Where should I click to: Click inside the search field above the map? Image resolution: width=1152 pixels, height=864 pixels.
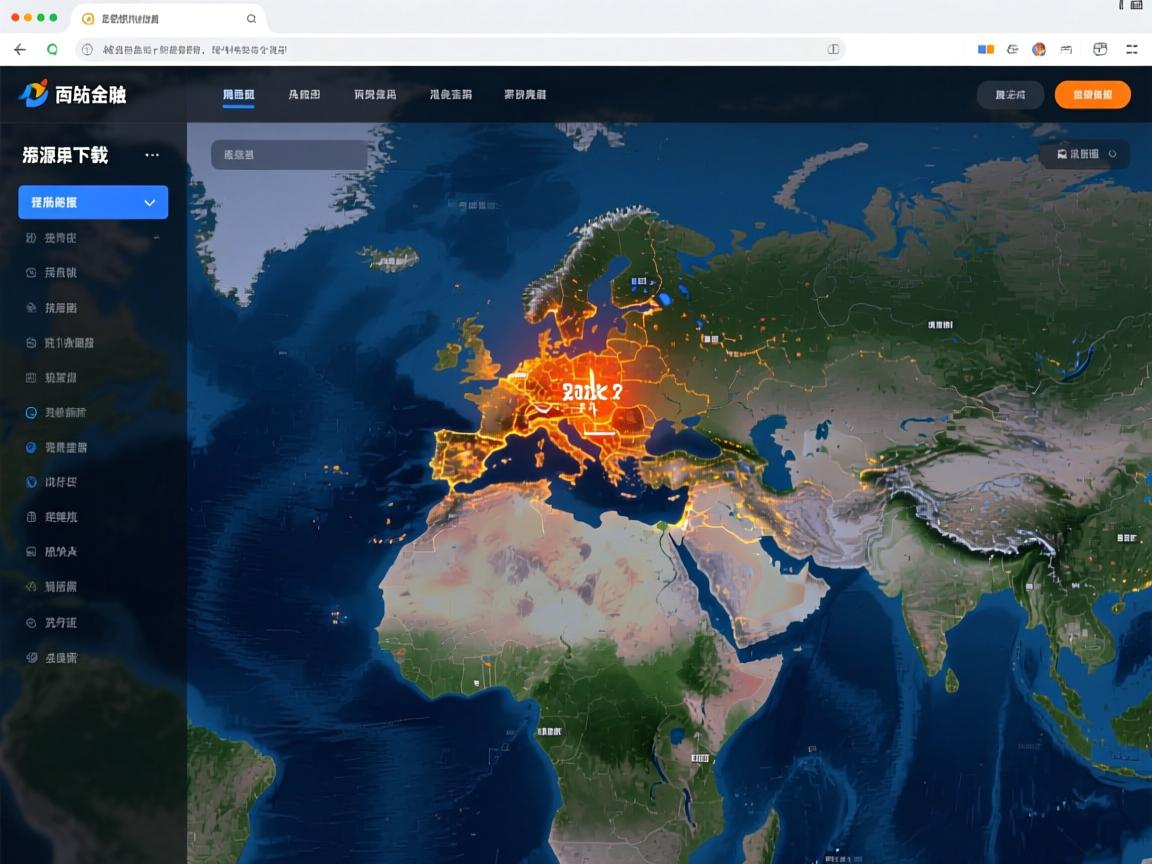coord(288,155)
